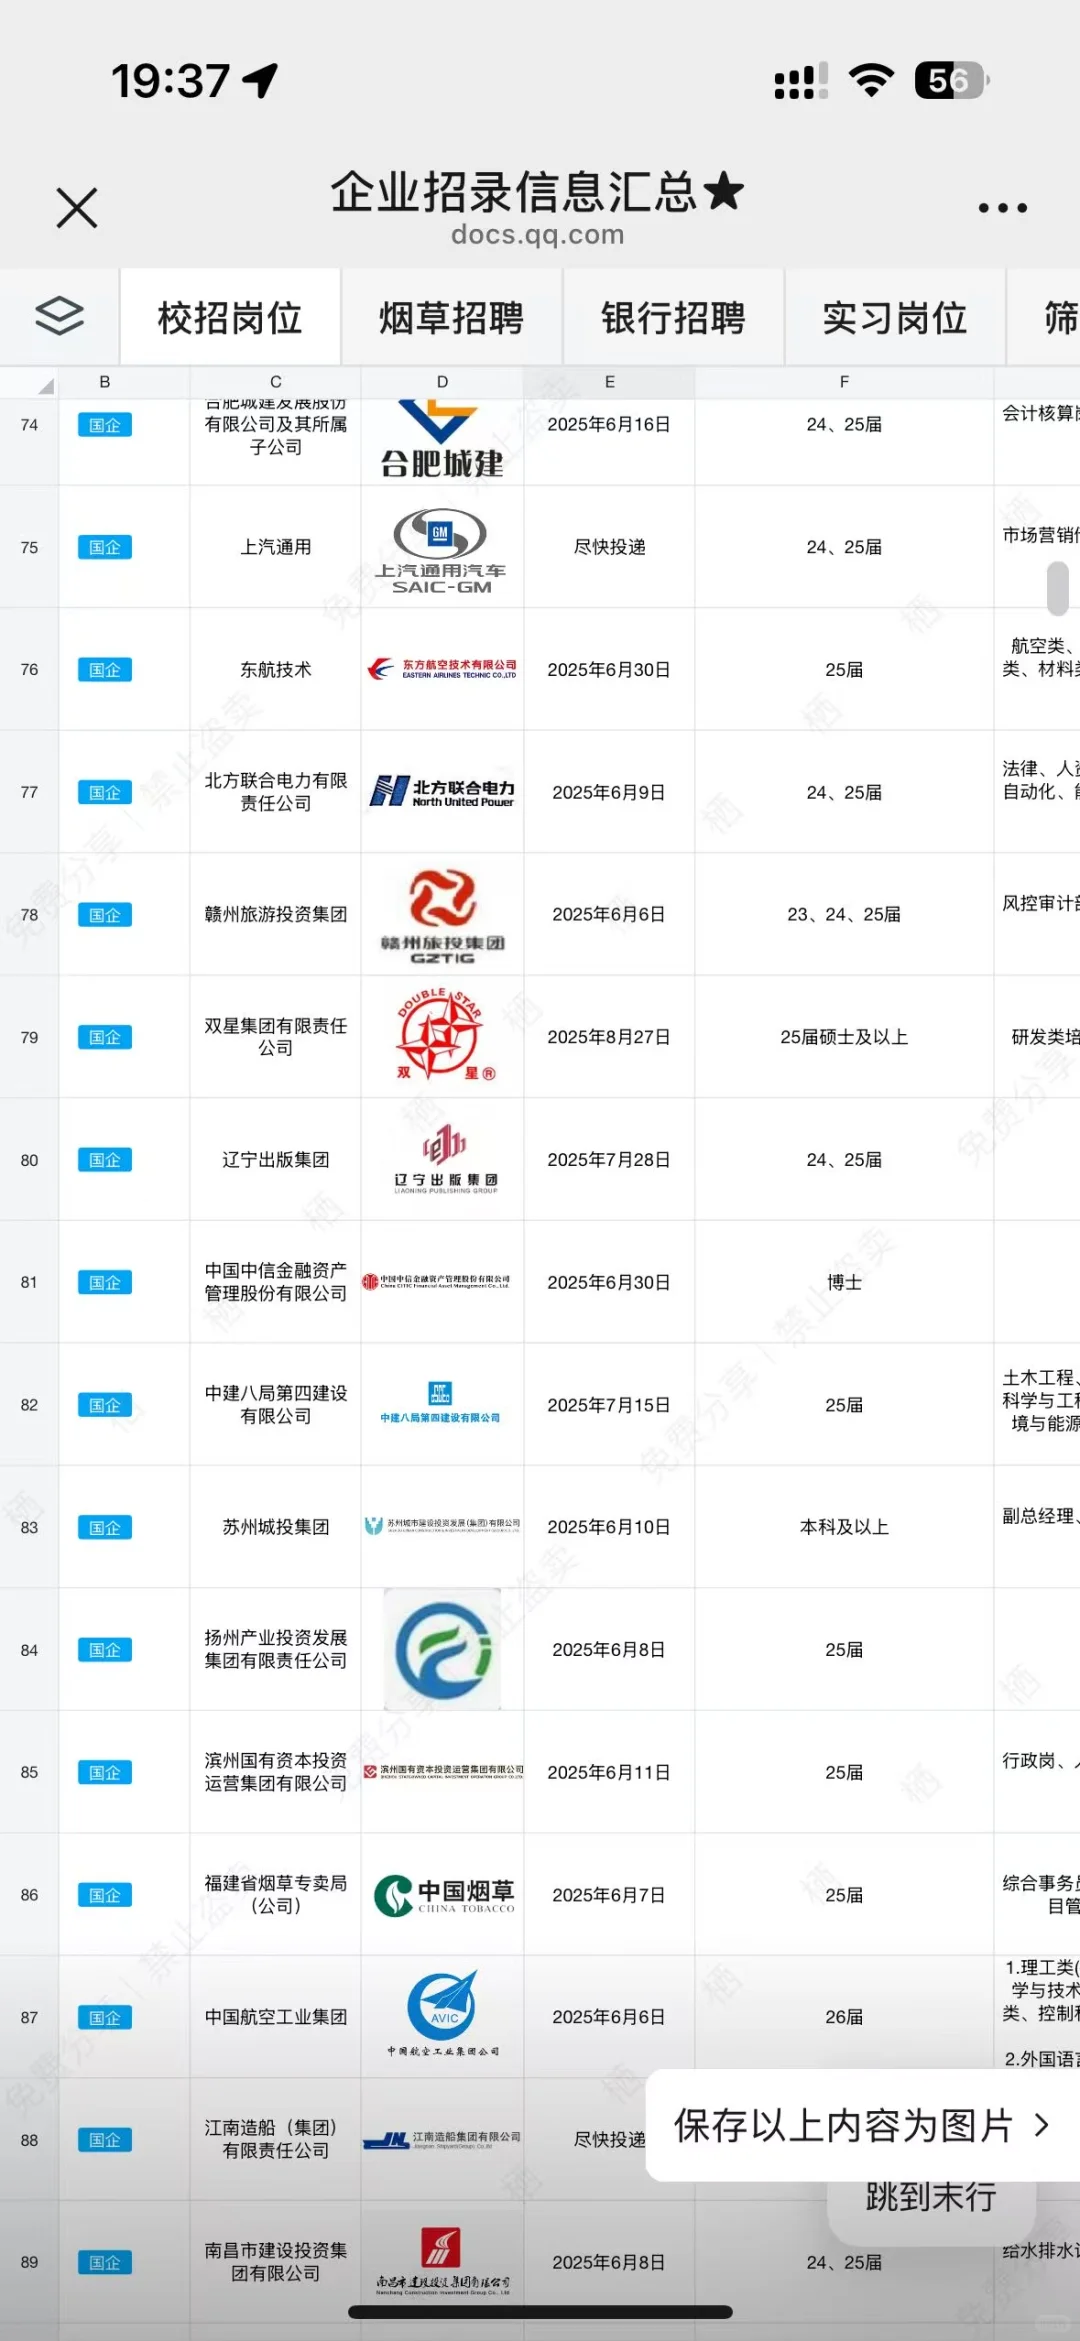Tap the 中国中信金融资产 logo
Screen dimensions: 1080x2341
coord(437,1281)
